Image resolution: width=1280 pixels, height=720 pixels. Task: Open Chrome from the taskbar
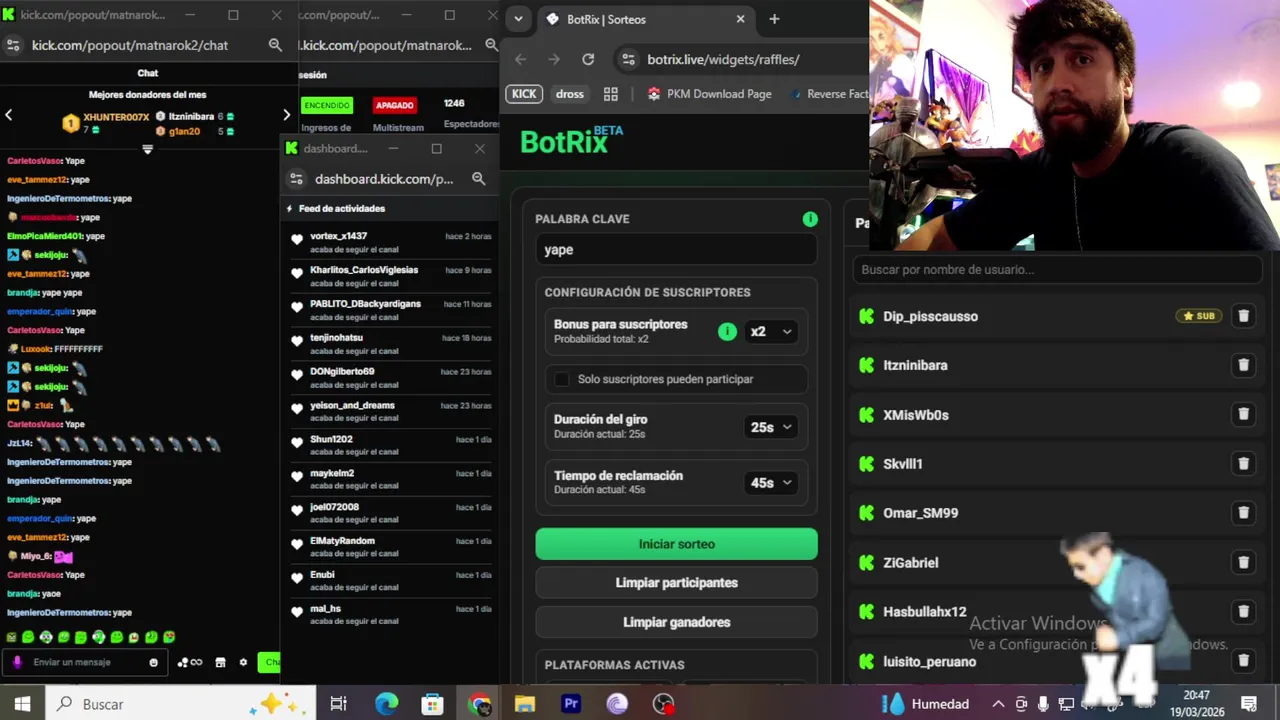(x=479, y=704)
